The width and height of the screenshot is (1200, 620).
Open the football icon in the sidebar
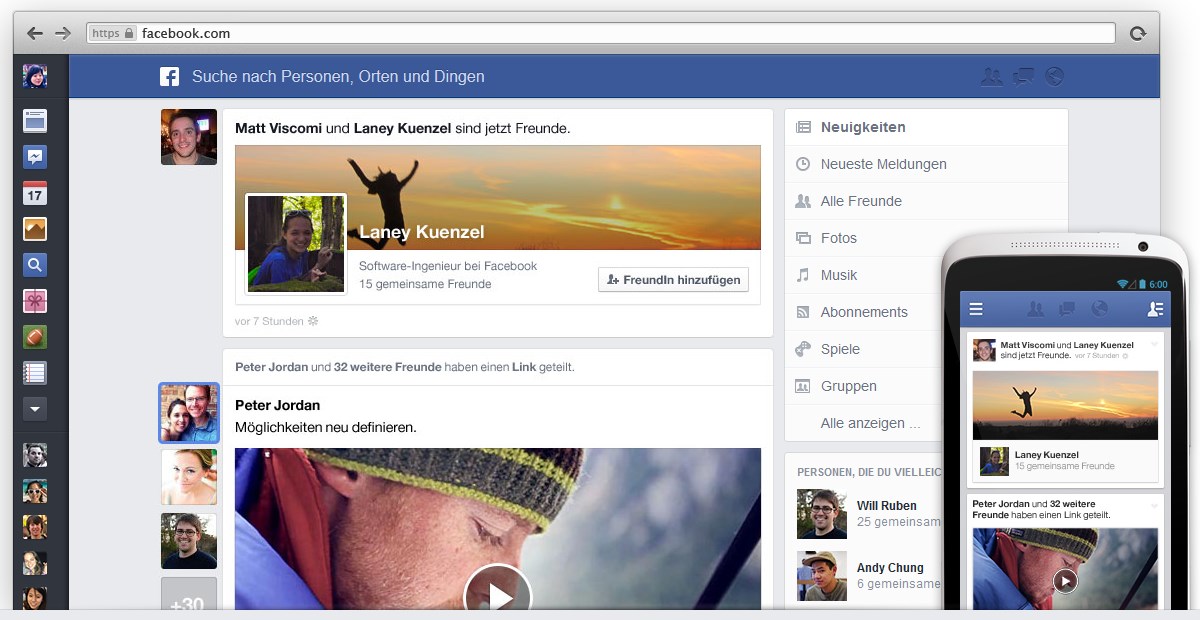click(x=35, y=337)
